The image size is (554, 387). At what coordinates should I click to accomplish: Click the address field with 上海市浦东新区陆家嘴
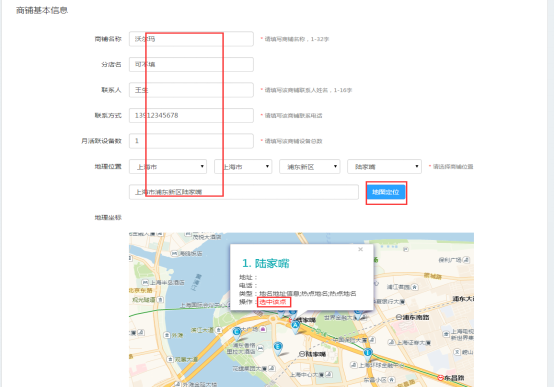pyautogui.click(x=244, y=192)
